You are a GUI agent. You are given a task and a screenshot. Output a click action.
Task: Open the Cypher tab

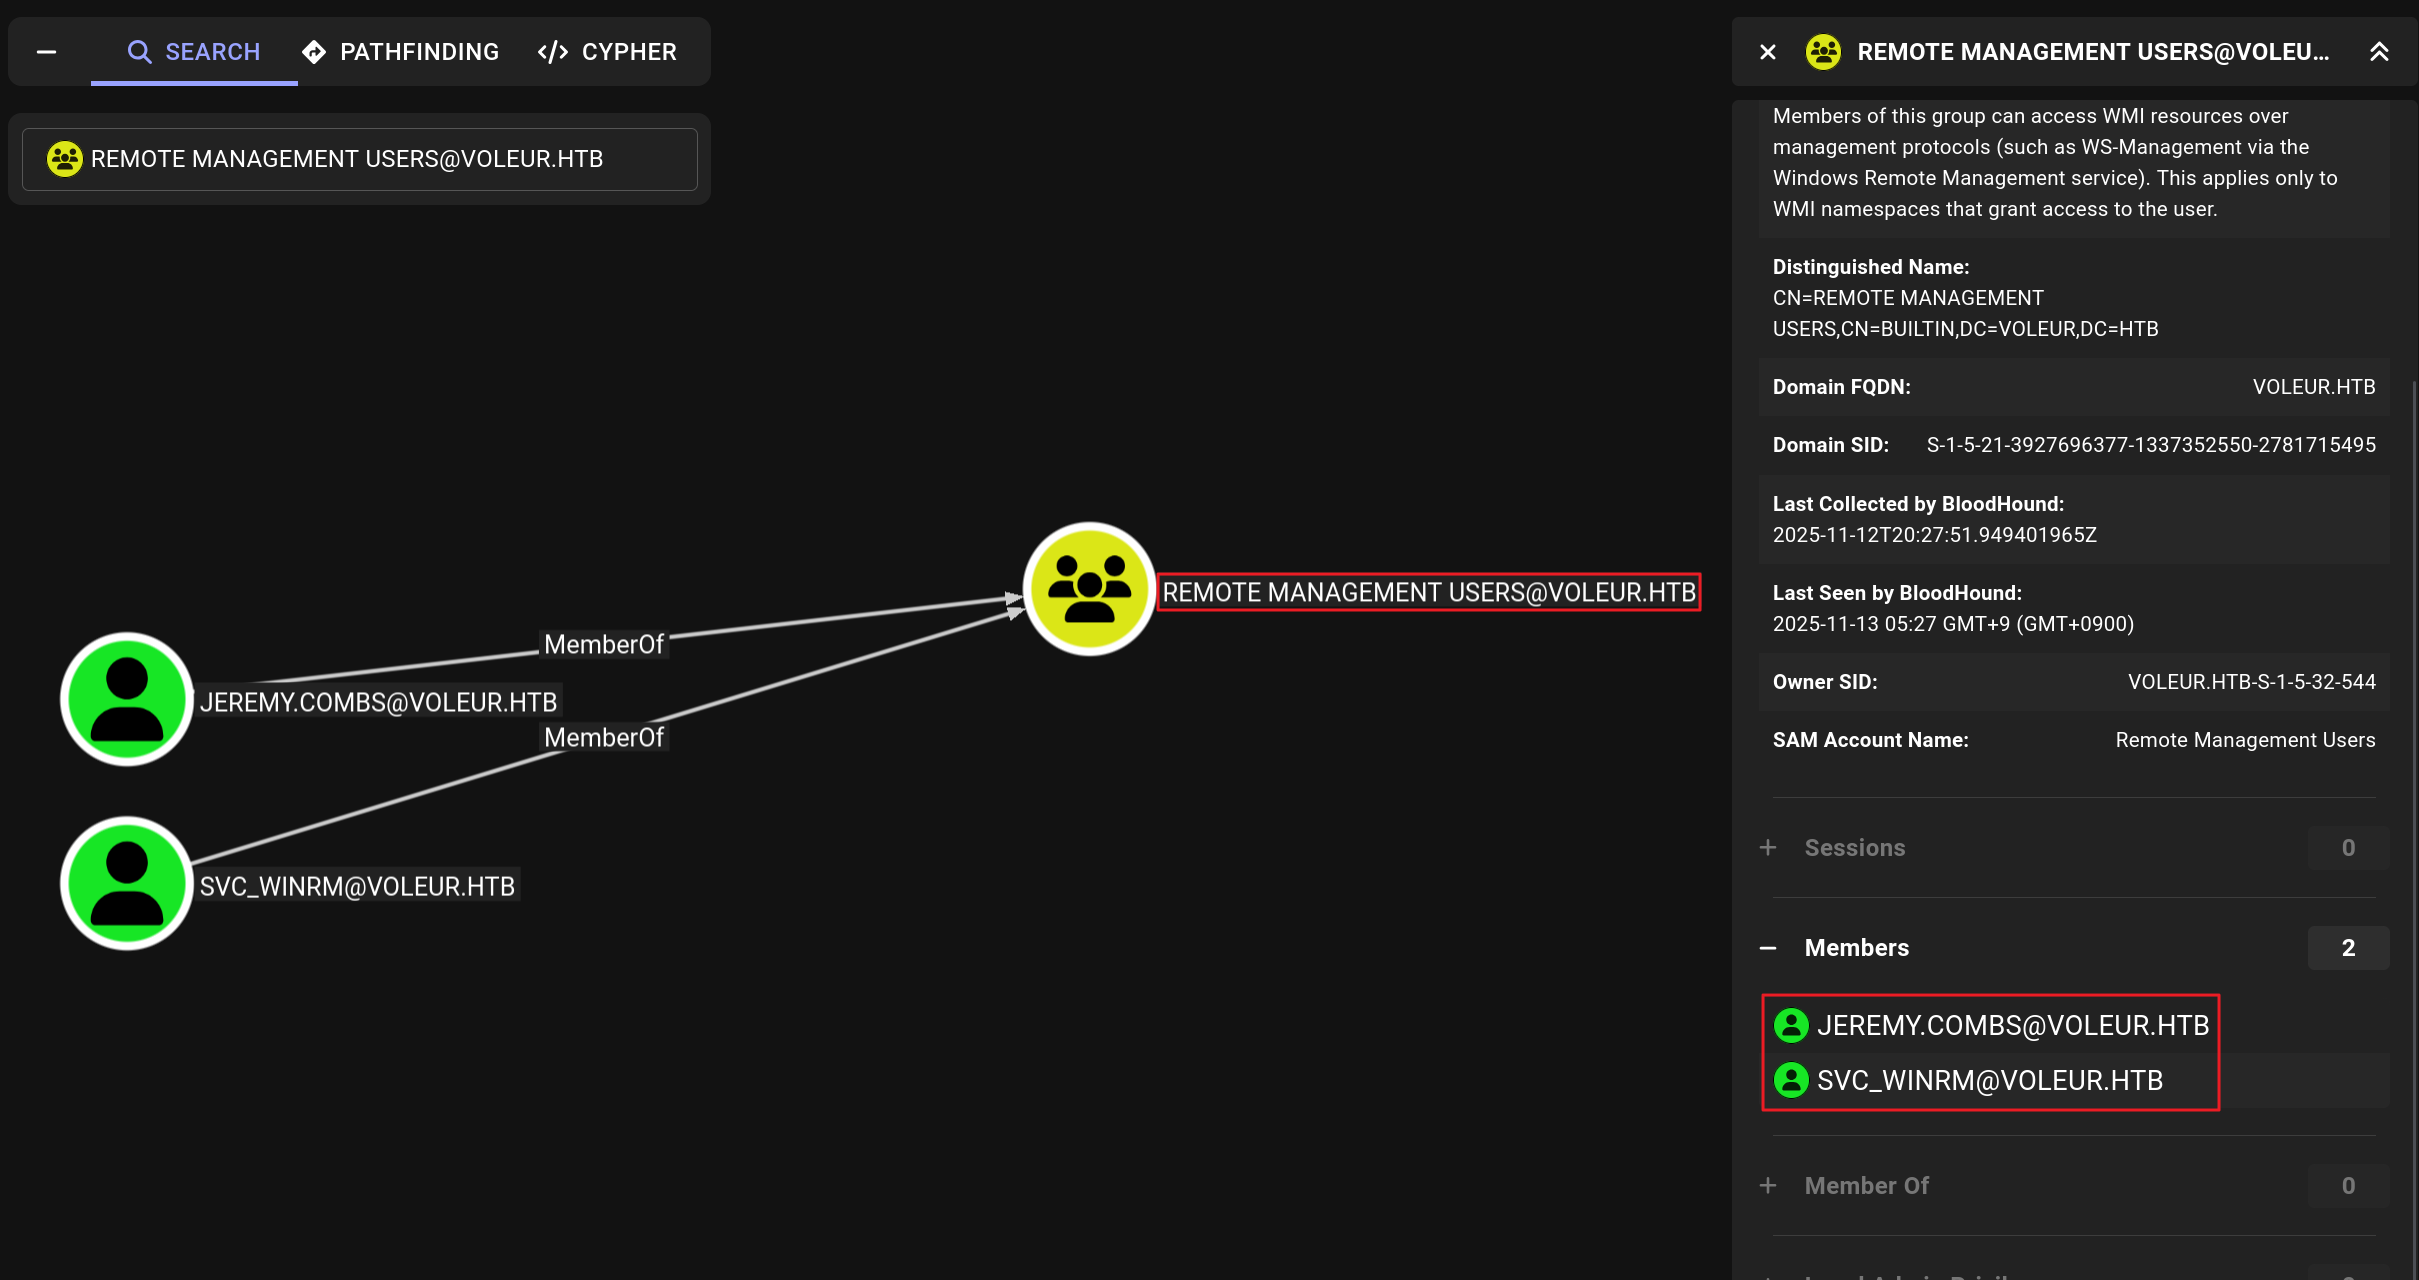[607, 52]
